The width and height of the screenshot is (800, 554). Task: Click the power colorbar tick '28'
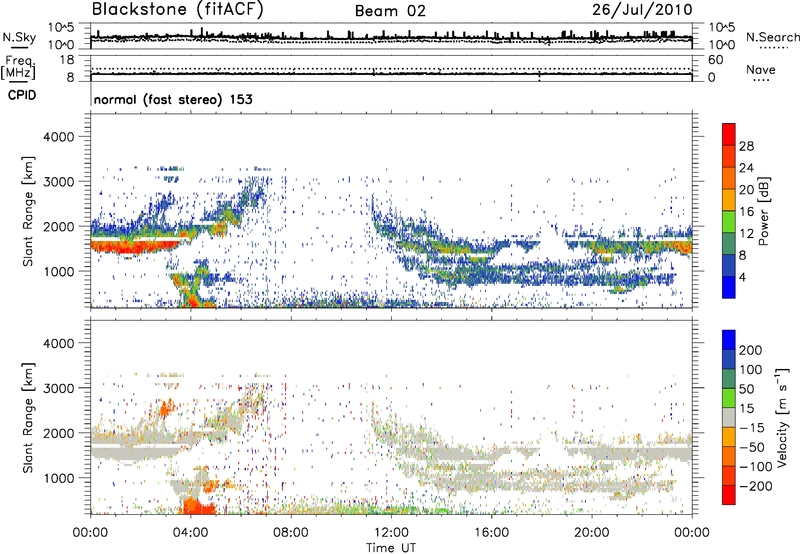[x=746, y=146]
